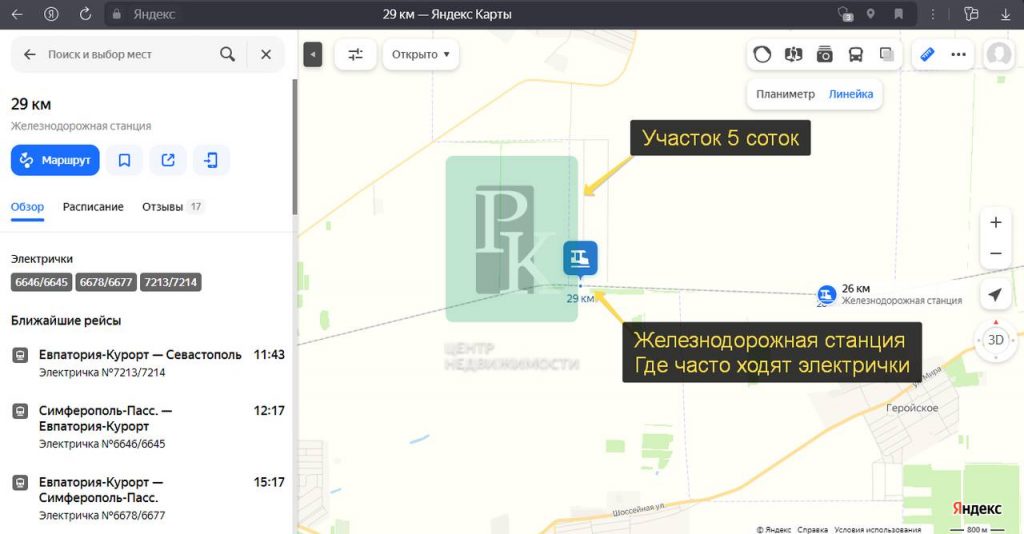Open the Евпатория-Курорт — Симферополь-Пасс. 15:17 trip
Image resolution: width=1024 pixels, height=534 pixels.
tap(148, 498)
